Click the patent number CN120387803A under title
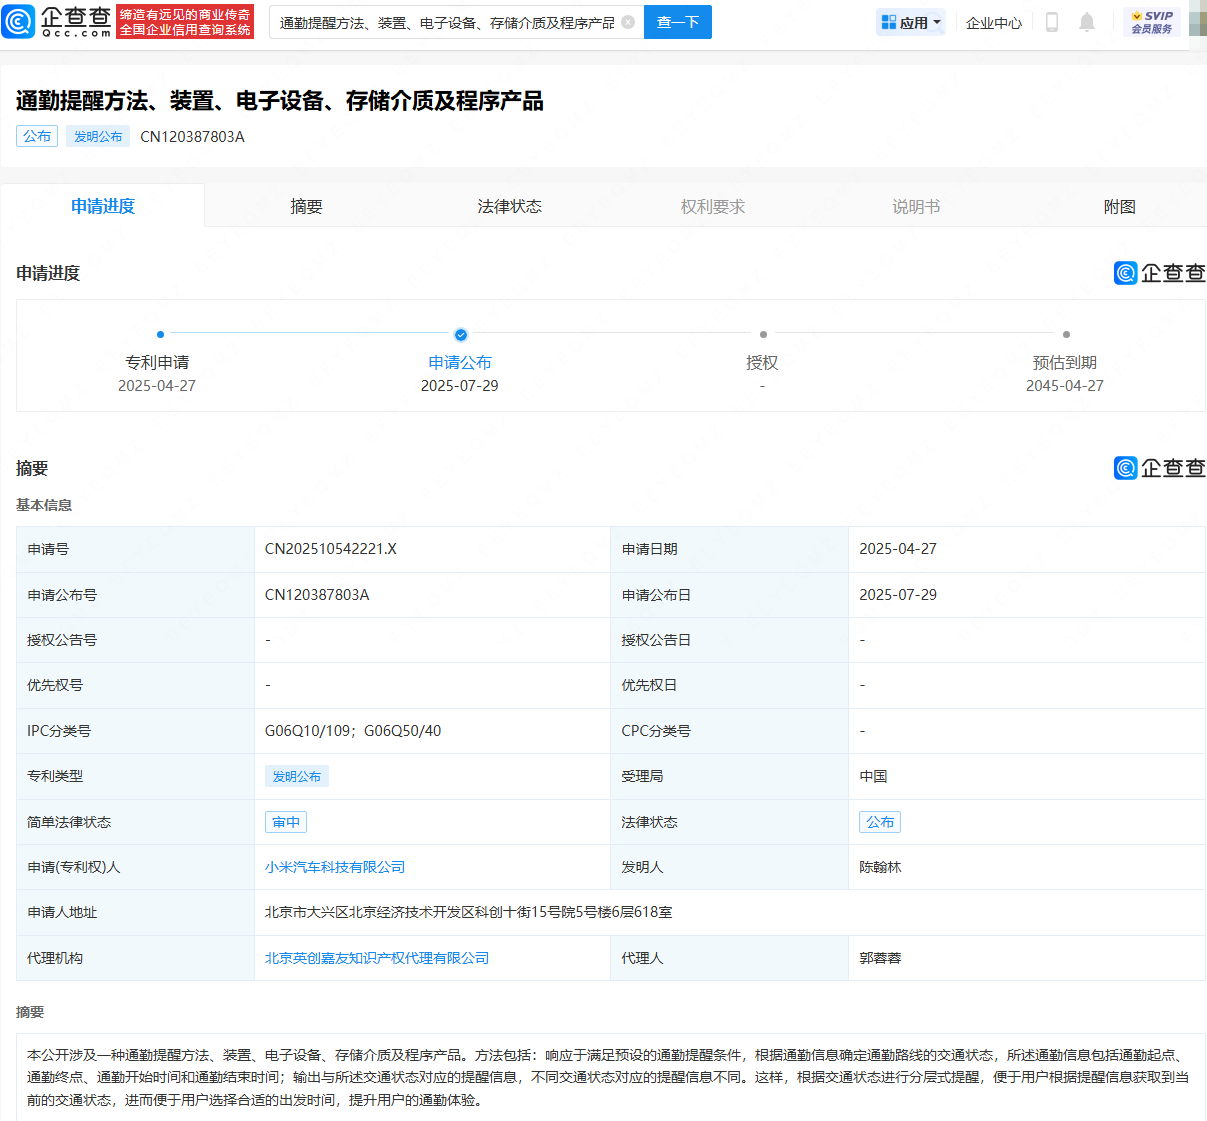This screenshot has height=1121, width=1207. pyautogui.click(x=192, y=137)
